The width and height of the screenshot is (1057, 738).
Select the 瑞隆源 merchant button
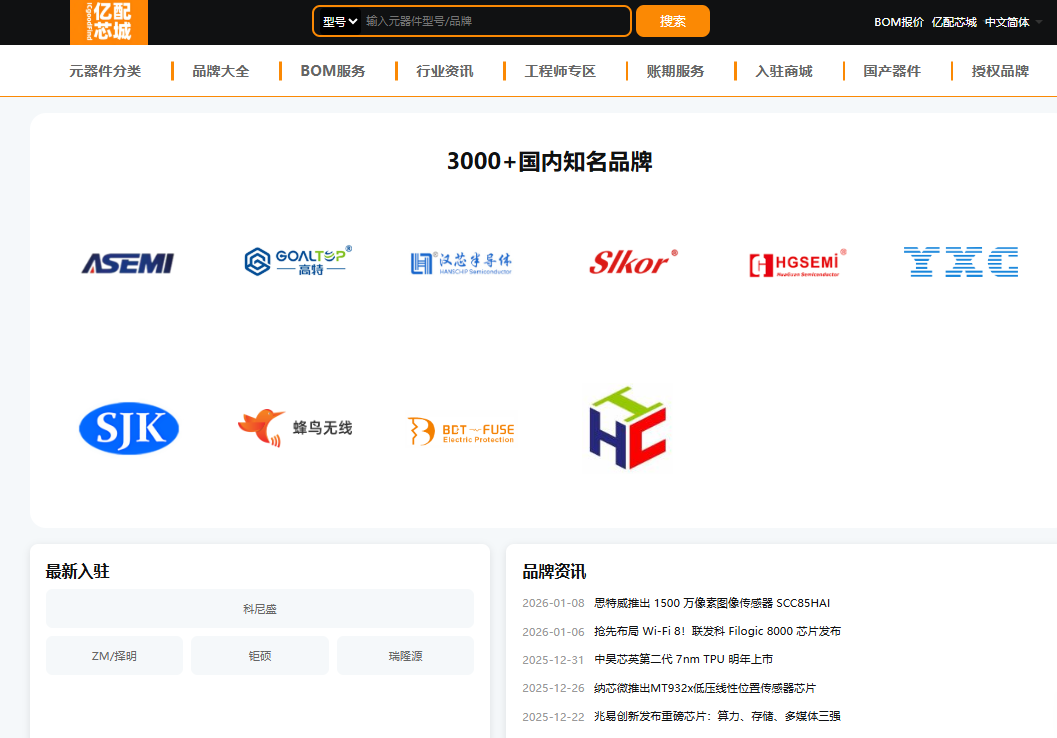click(405, 655)
